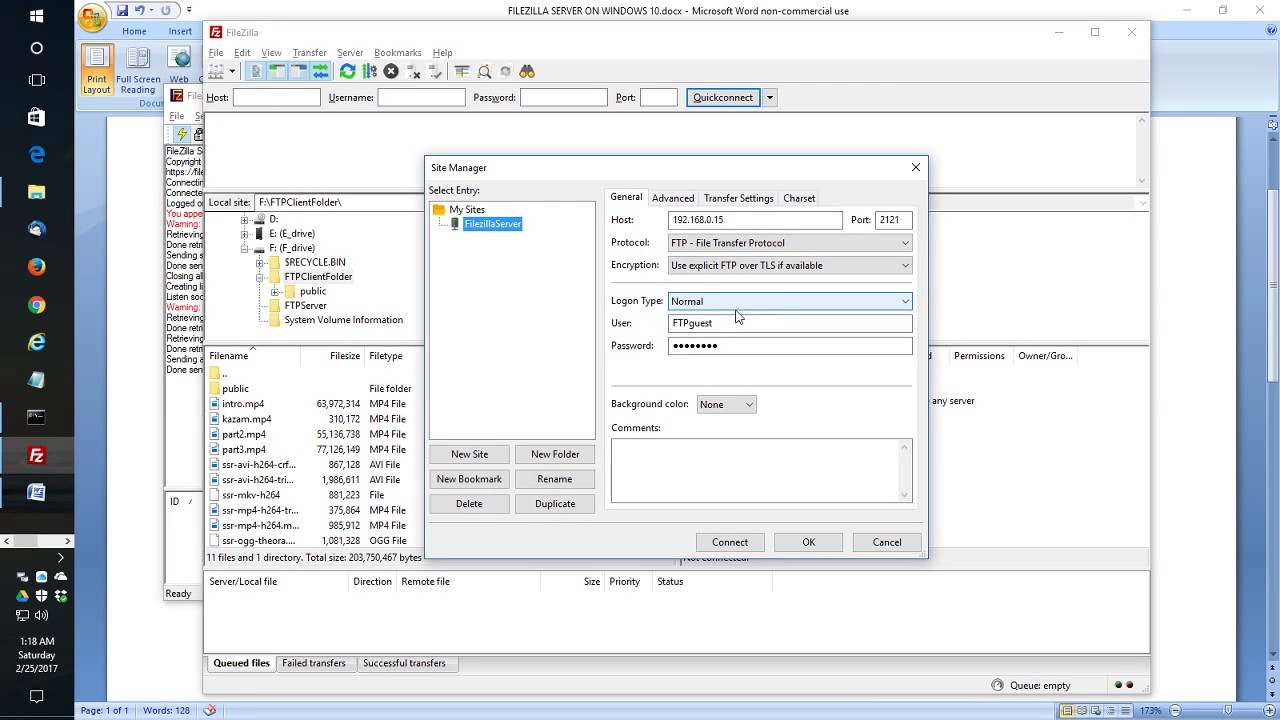Click the process queue toolbar icon

tap(369, 71)
